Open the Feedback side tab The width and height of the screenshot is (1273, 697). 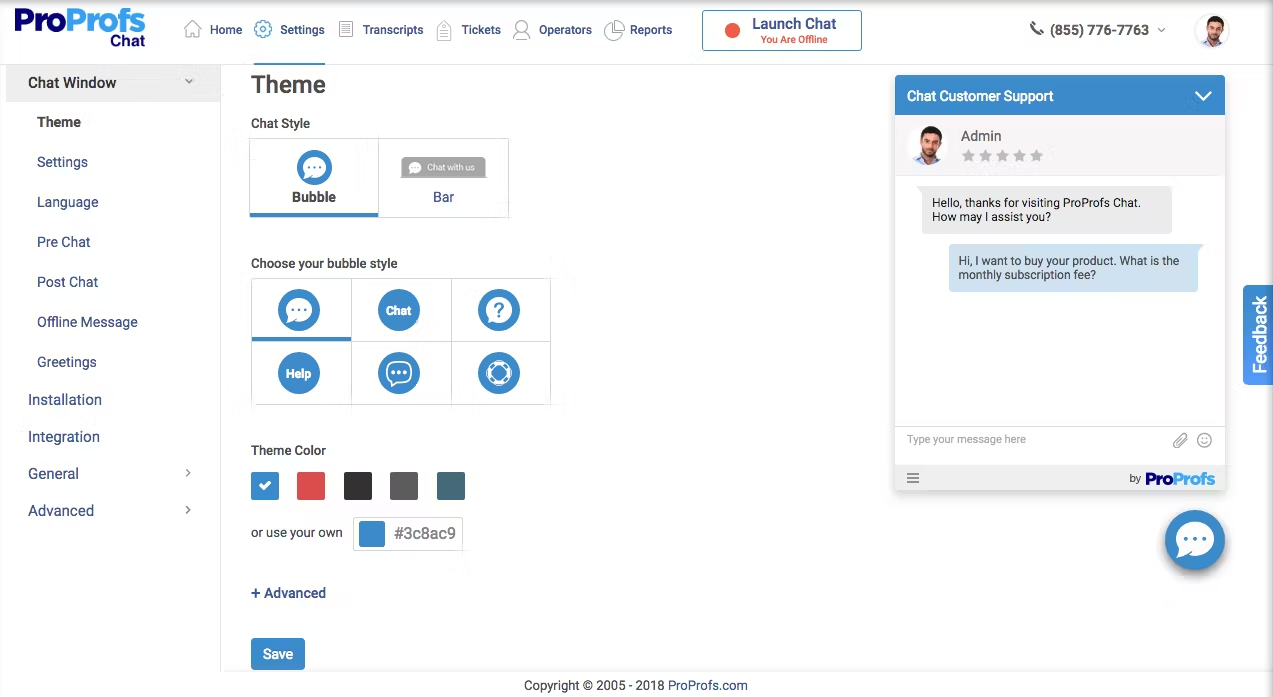click(x=1258, y=335)
